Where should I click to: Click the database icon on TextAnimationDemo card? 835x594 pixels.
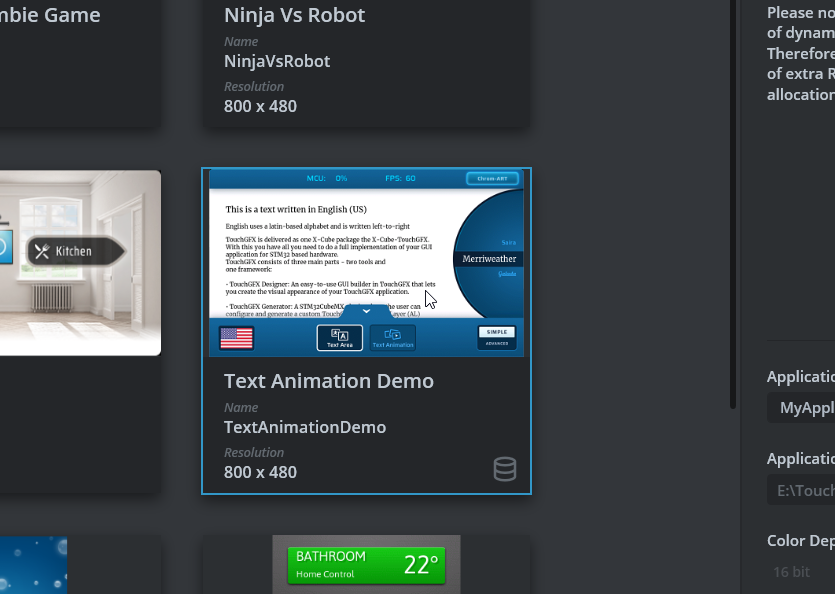pyautogui.click(x=505, y=469)
